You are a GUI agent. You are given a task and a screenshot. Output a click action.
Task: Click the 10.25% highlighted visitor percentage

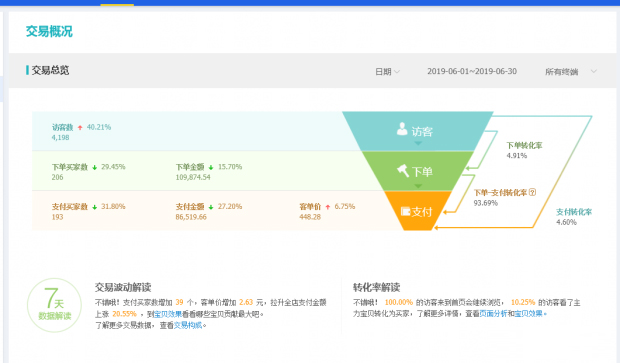pyautogui.click(x=523, y=302)
